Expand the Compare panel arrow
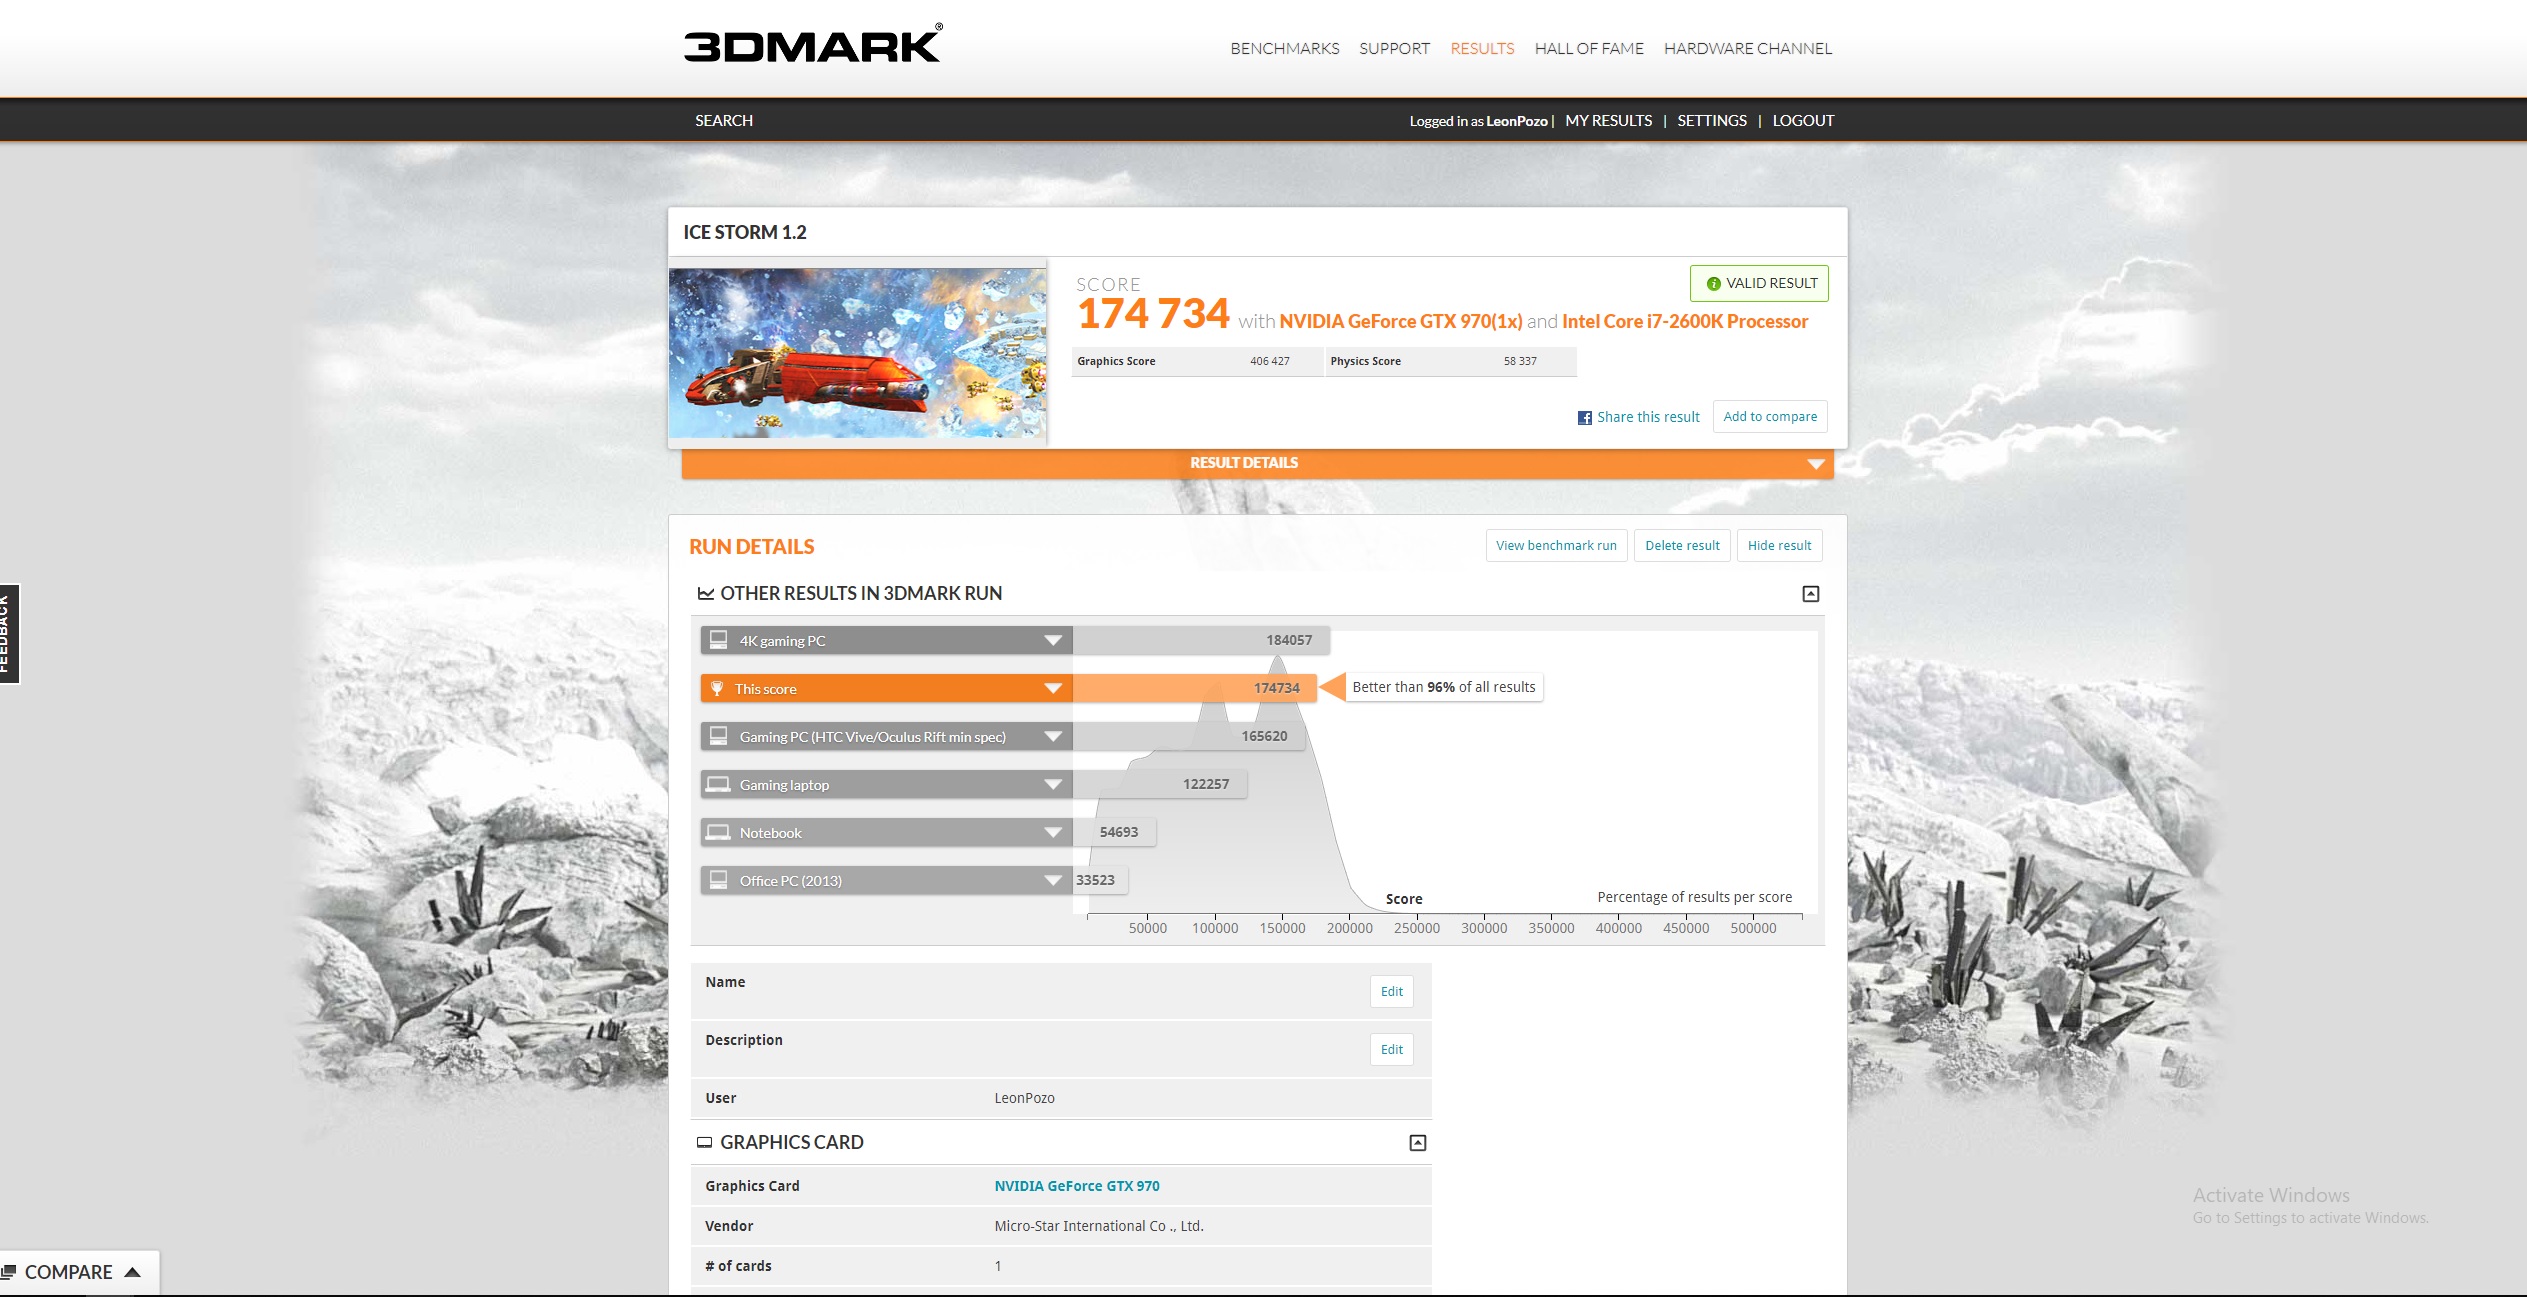Image resolution: width=2527 pixels, height=1297 pixels. pyautogui.click(x=132, y=1272)
